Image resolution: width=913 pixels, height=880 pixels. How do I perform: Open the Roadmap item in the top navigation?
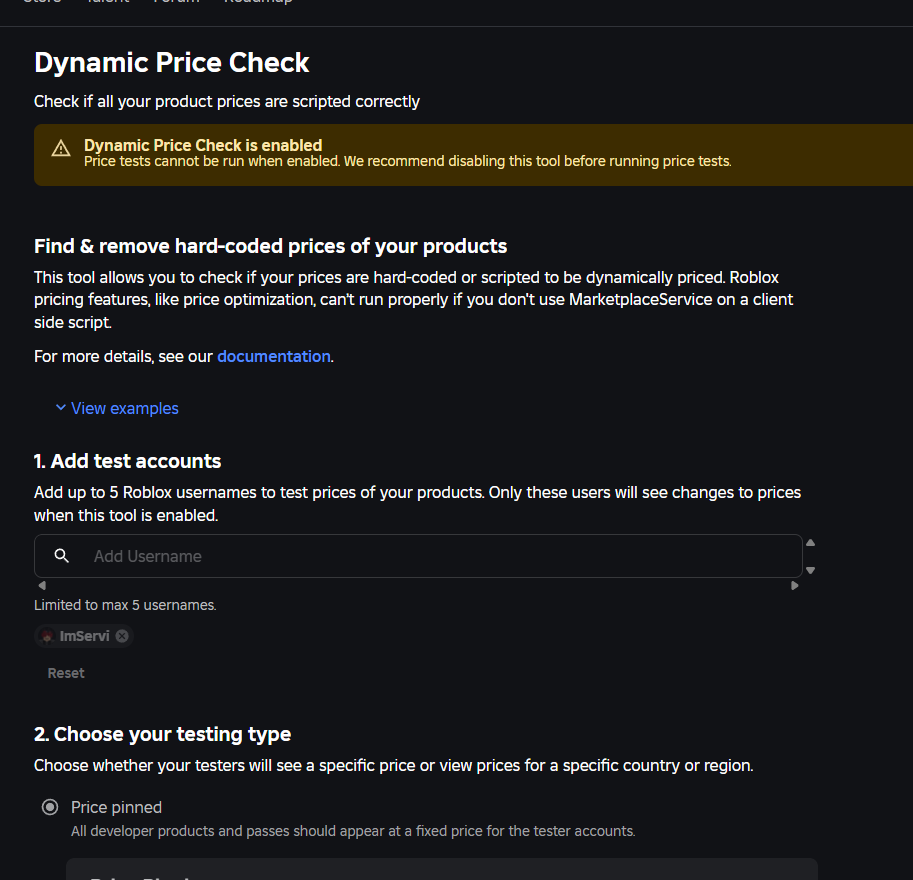258,3
